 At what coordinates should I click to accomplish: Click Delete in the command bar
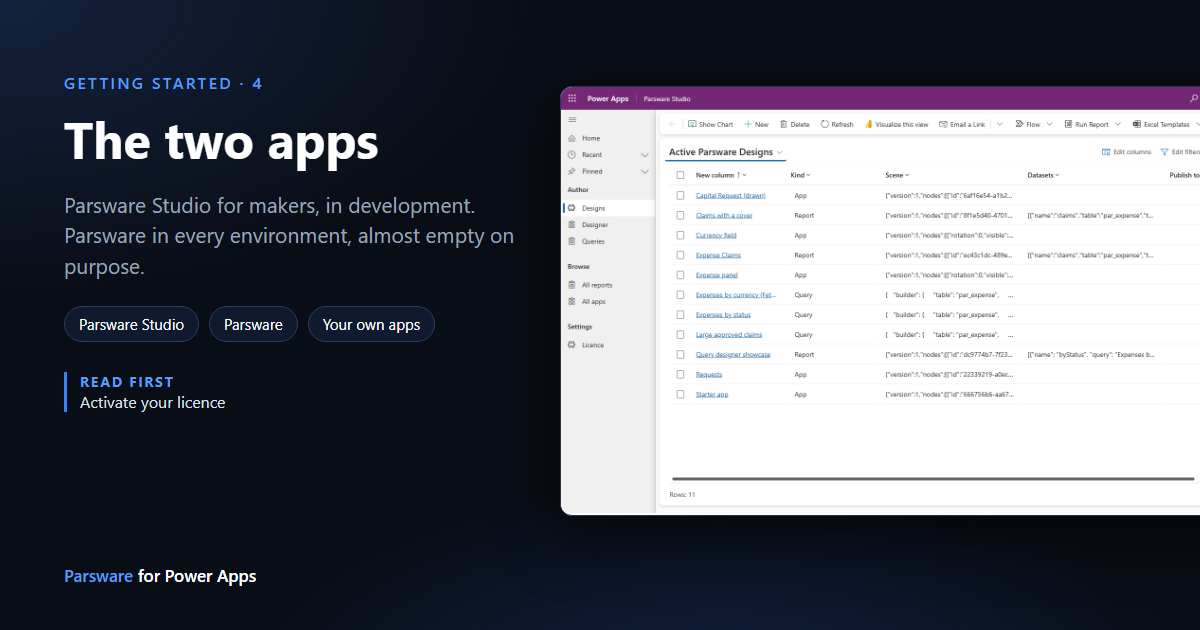795,124
